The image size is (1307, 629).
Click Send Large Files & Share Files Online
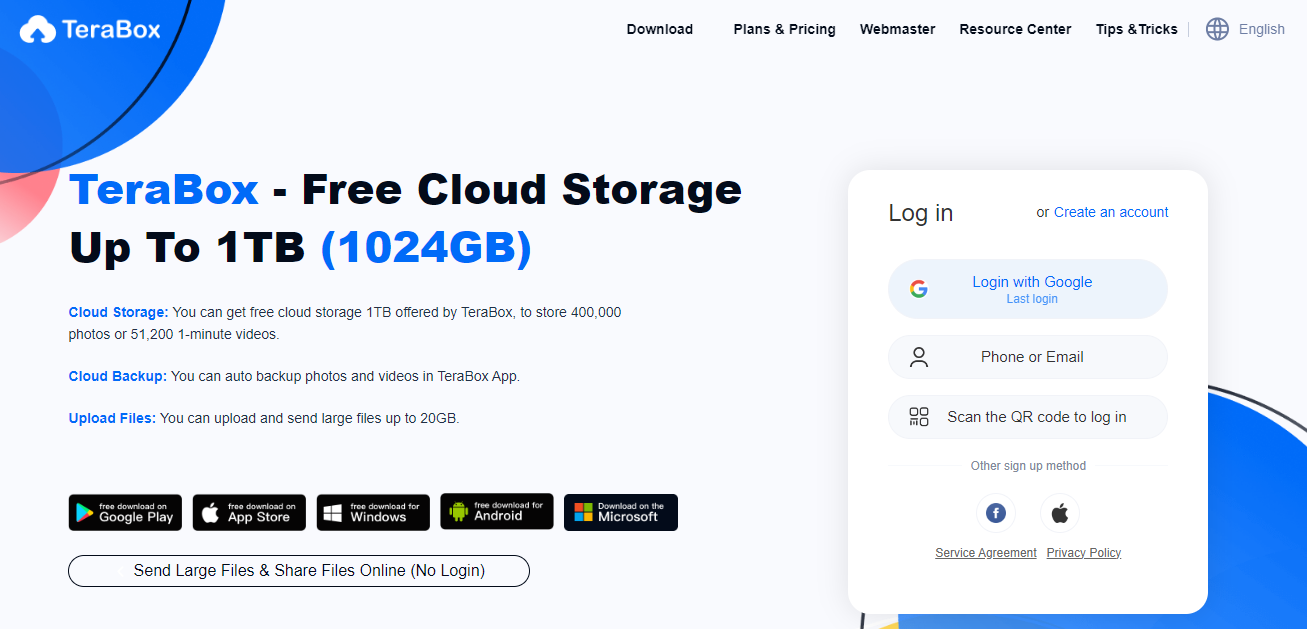299,571
